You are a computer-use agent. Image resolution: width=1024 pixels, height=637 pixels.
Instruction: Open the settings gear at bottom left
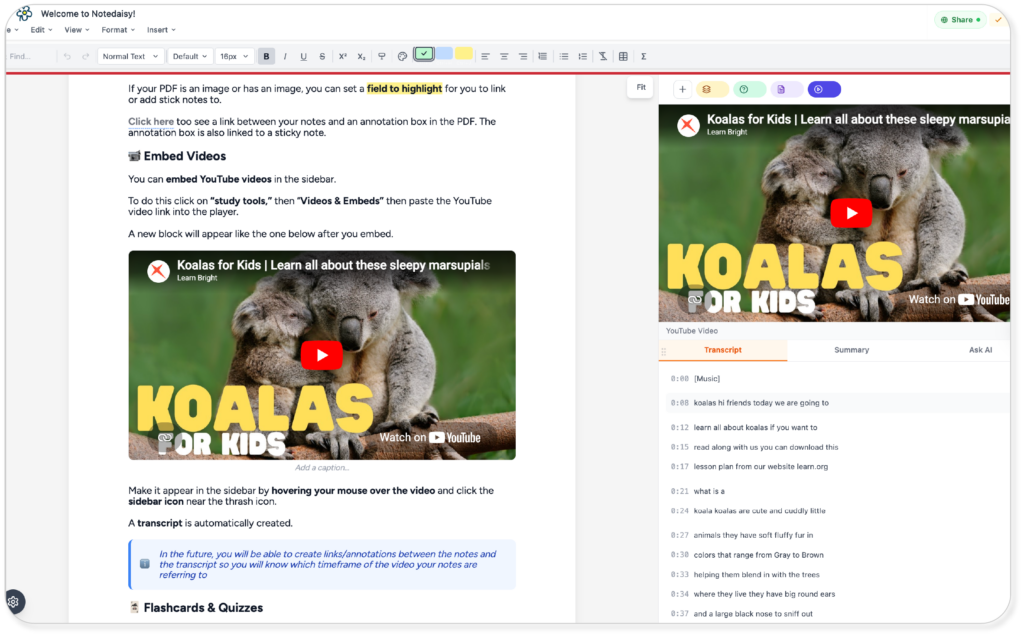tap(14, 602)
